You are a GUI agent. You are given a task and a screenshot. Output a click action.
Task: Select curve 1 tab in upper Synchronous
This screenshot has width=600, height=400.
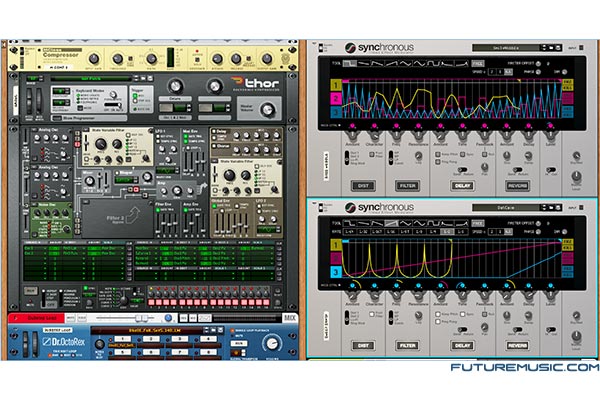coord(336,85)
